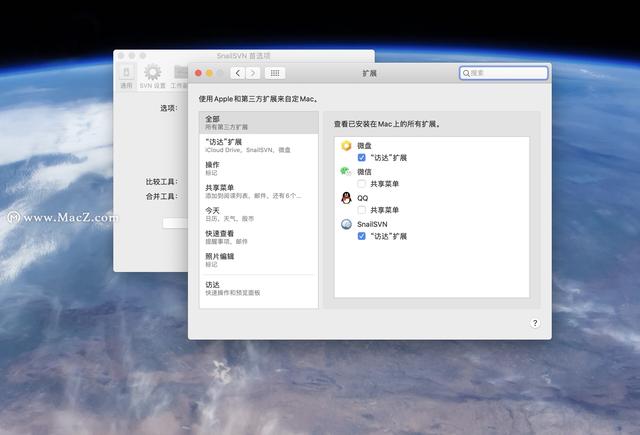Select 共享菜单 category in sidebar

pos(259,191)
